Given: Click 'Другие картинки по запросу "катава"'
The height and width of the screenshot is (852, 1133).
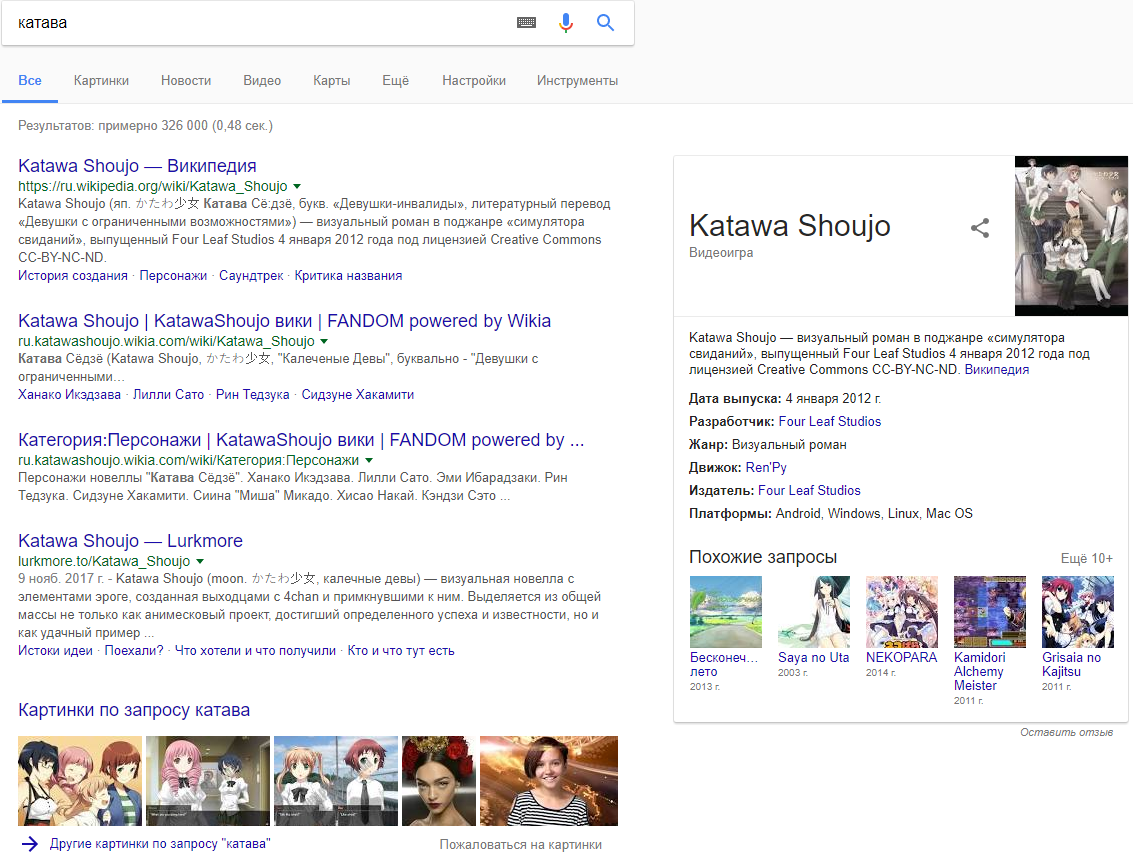Looking at the screenshot, I should (160, 843).
